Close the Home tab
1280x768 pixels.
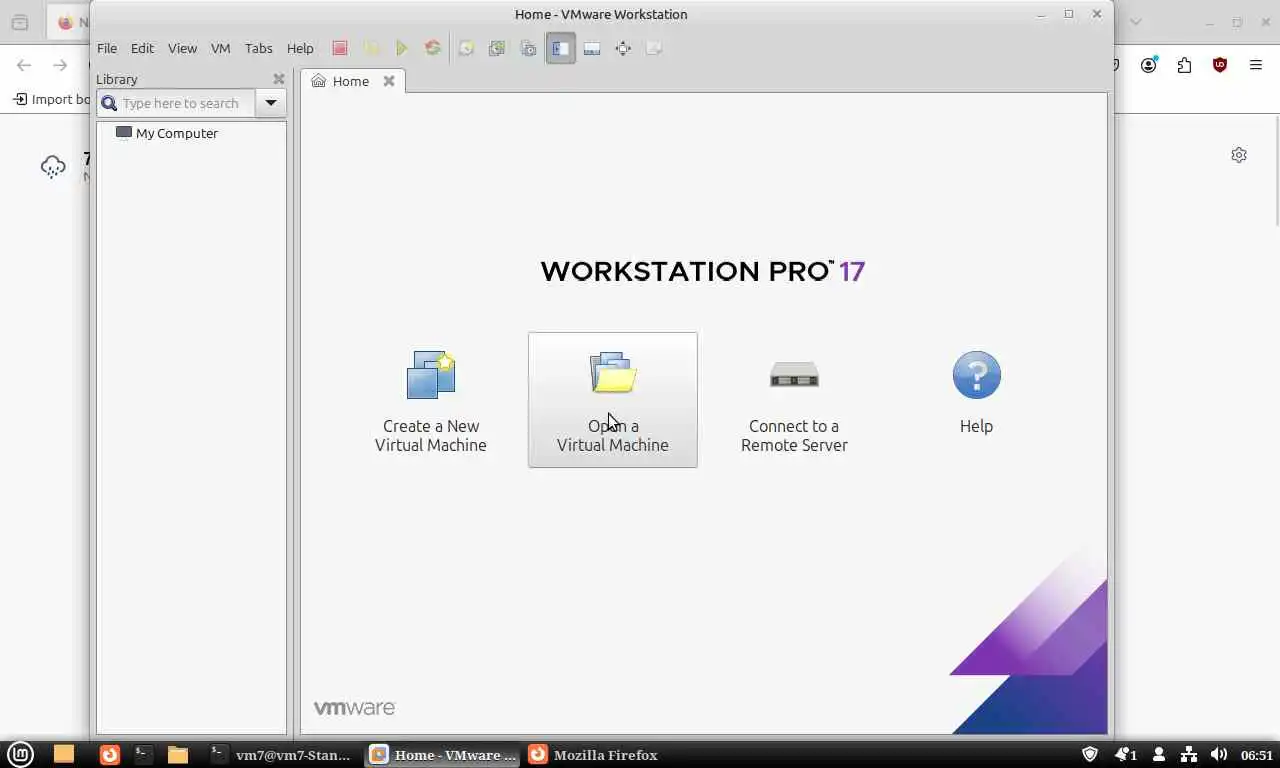coord(389,81)
